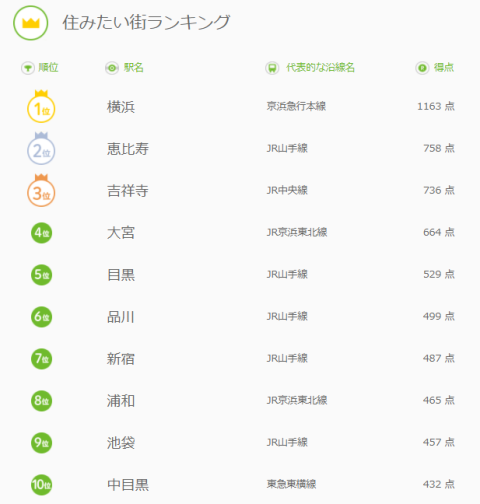
Task: Open the 恵比寿 station entry
Action: [x=128, y=149]
